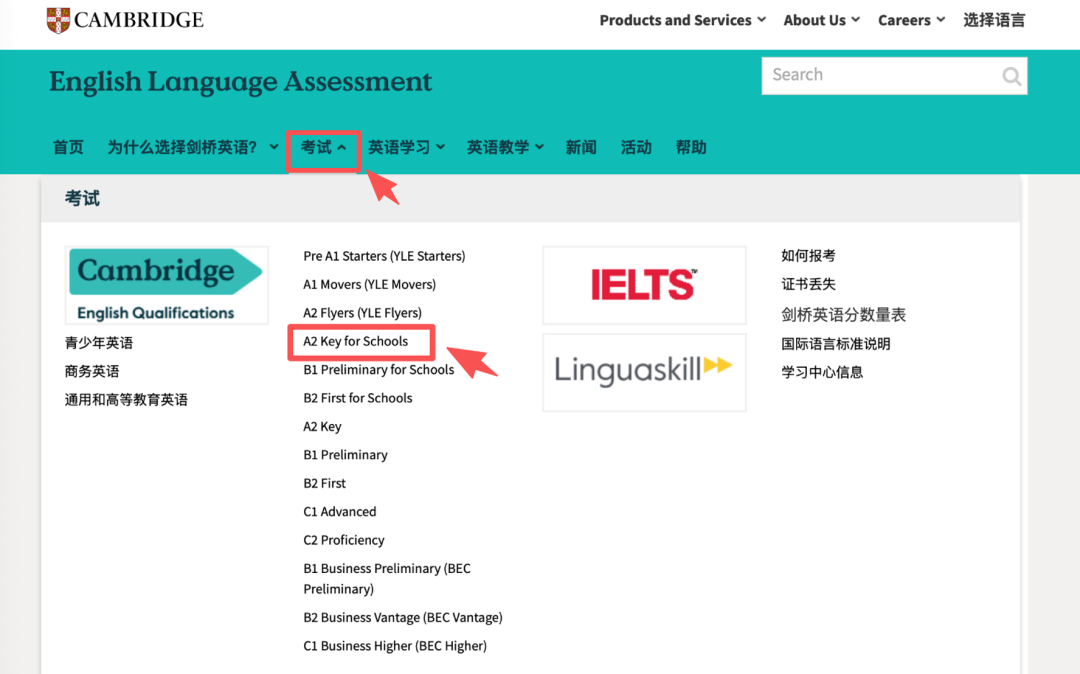Select the plain B2 First link
This screenshot has height=674, width=1080.
(324, 483)
